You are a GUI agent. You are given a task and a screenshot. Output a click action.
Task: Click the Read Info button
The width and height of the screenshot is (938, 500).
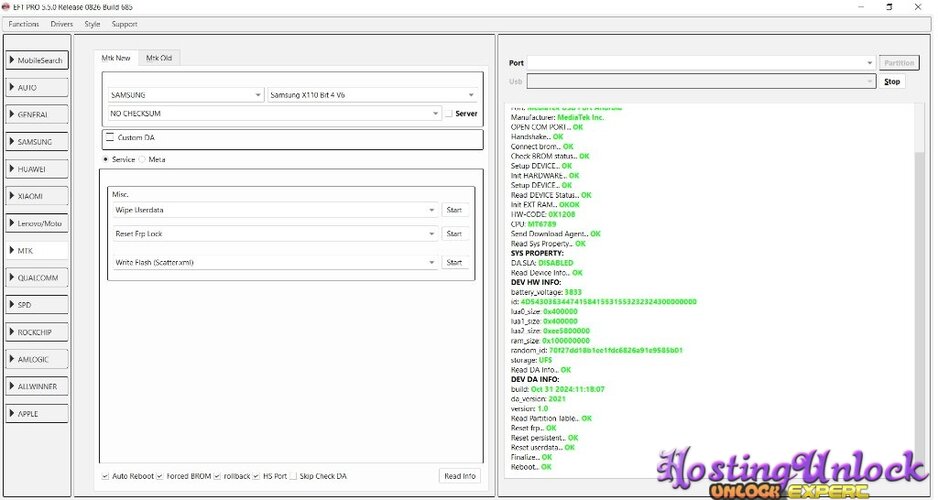[x=459, y=476]
